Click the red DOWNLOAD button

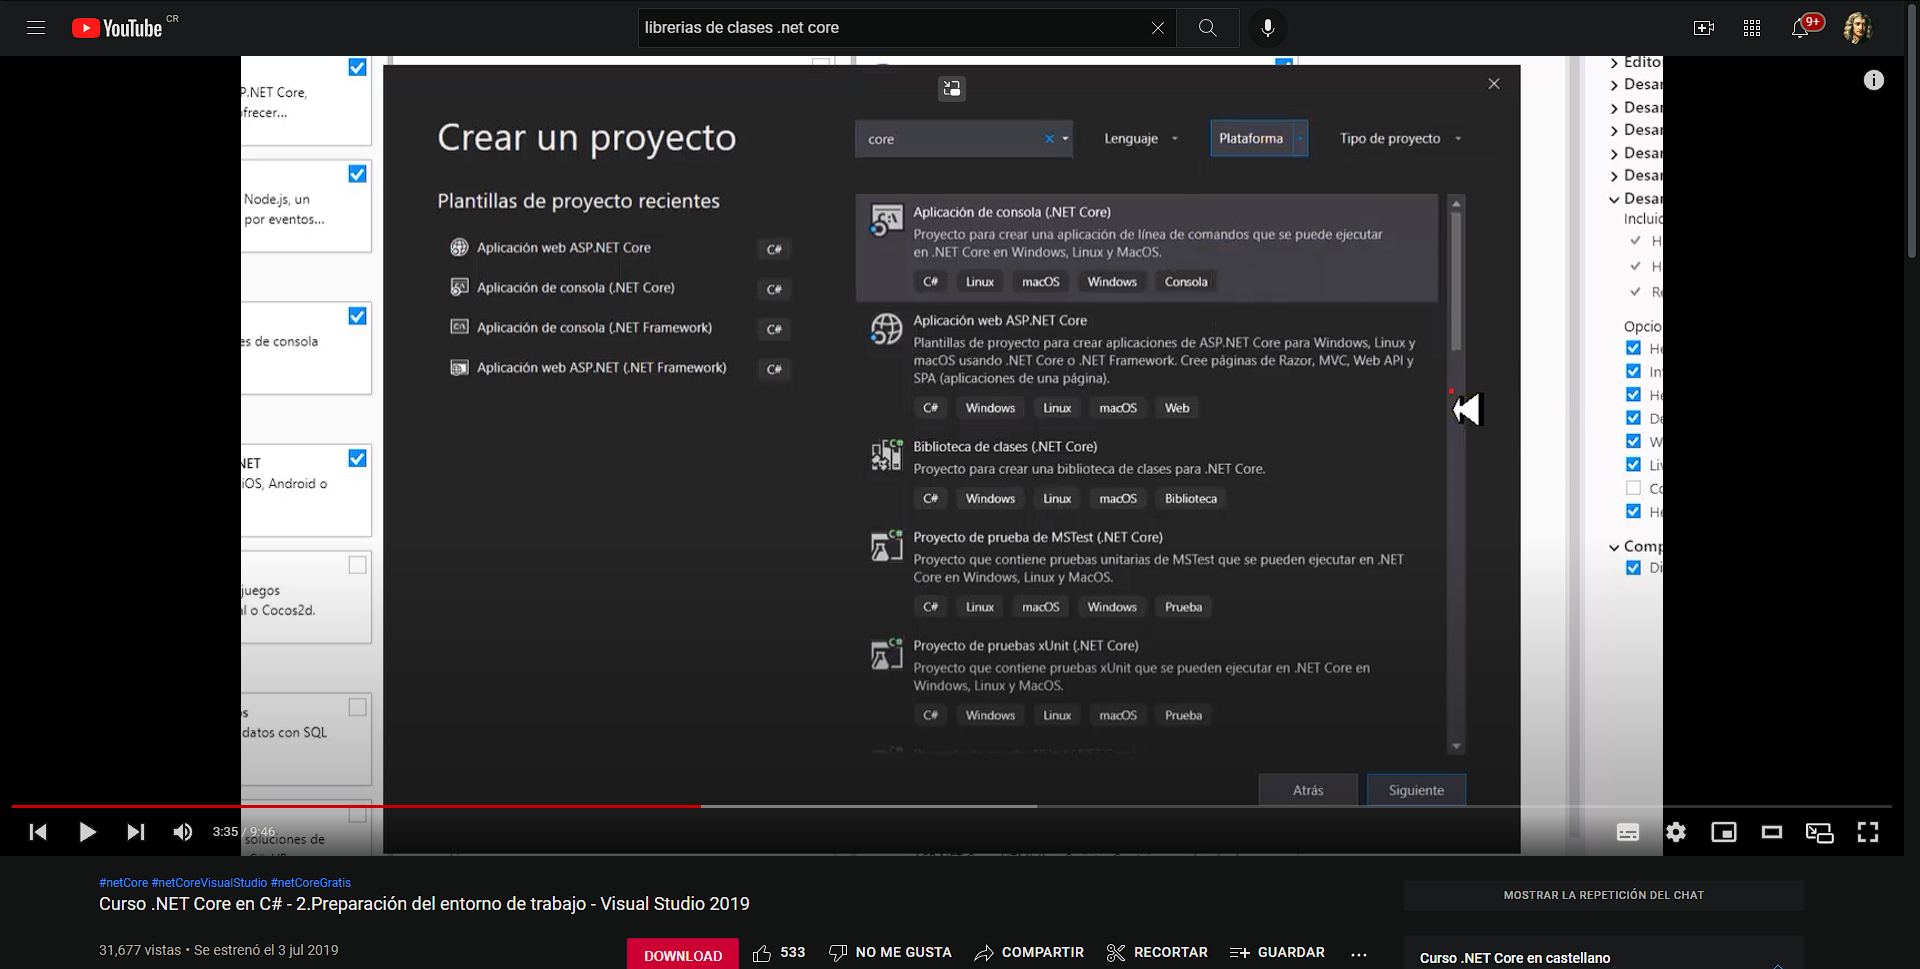tap(683, 955)
